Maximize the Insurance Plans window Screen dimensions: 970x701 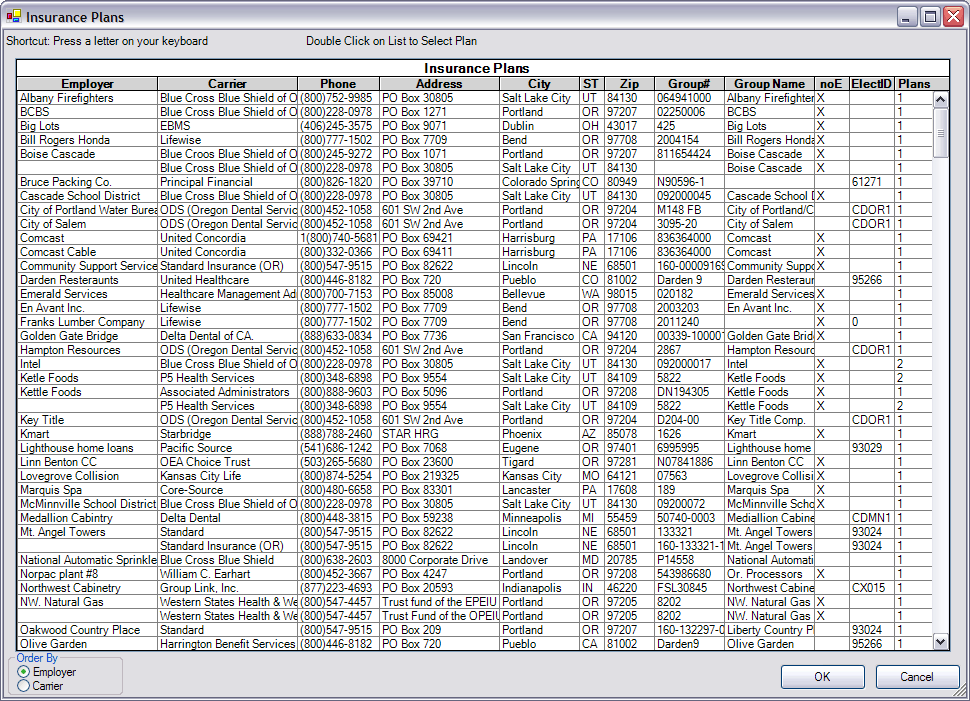930,17
